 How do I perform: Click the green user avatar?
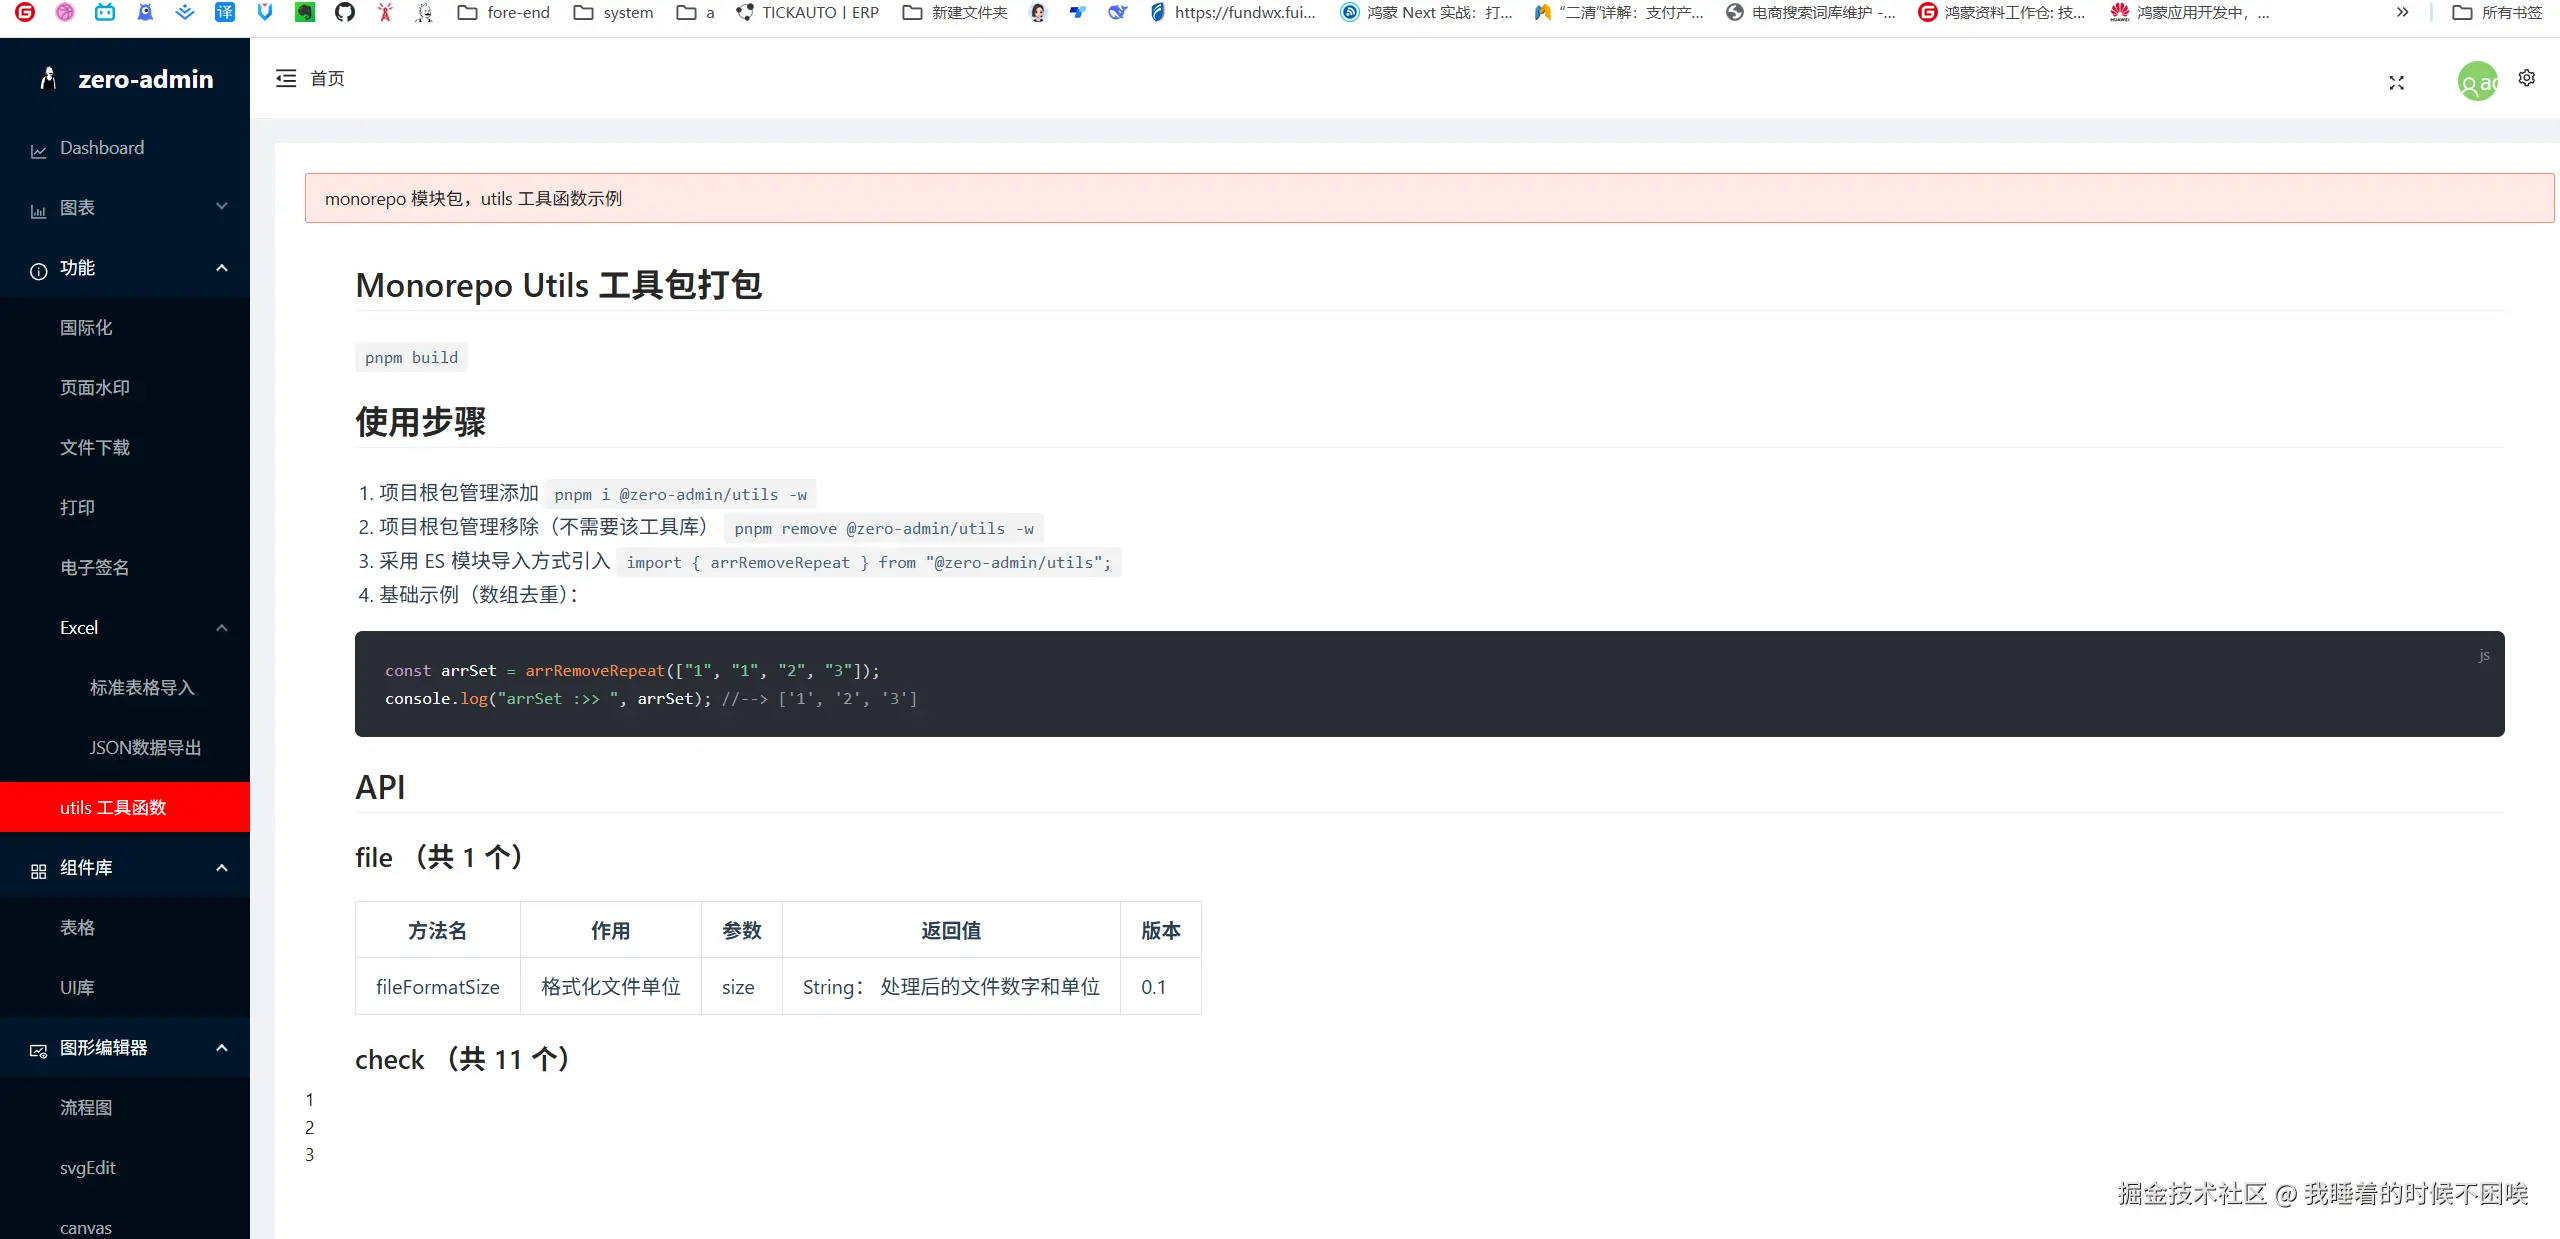(x=2477, y=82)
